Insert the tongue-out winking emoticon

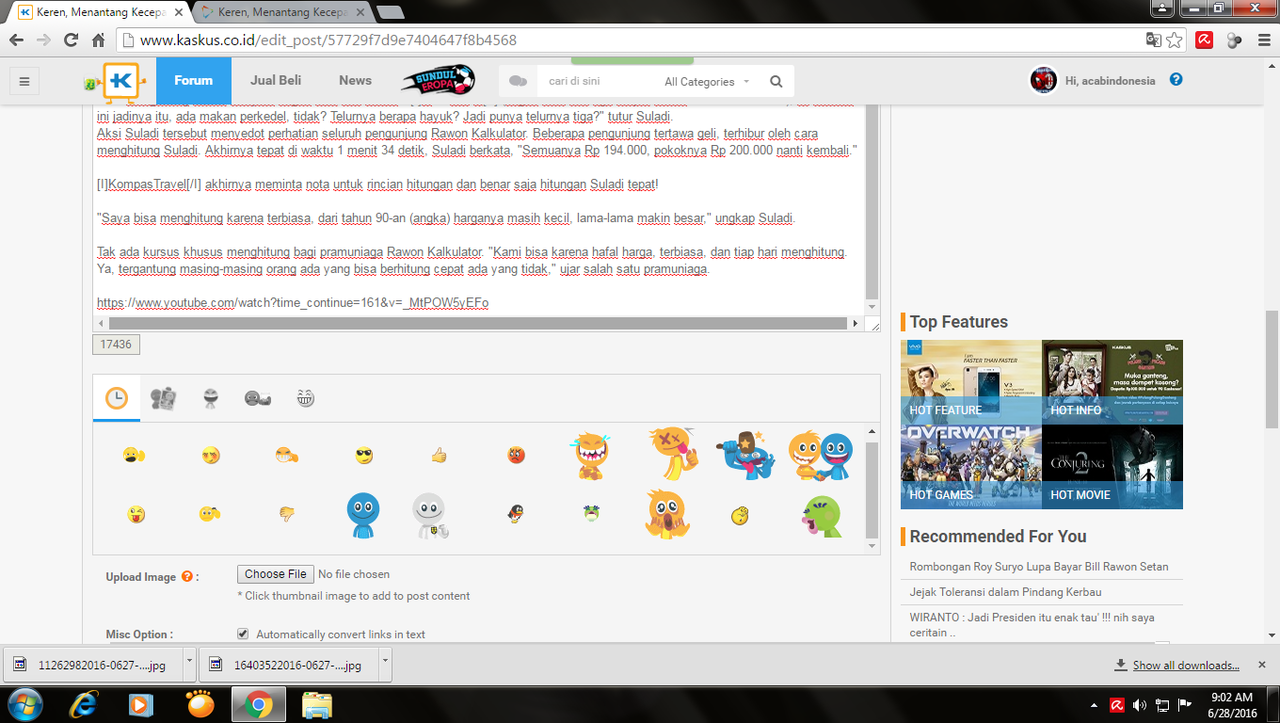point(134,514)
